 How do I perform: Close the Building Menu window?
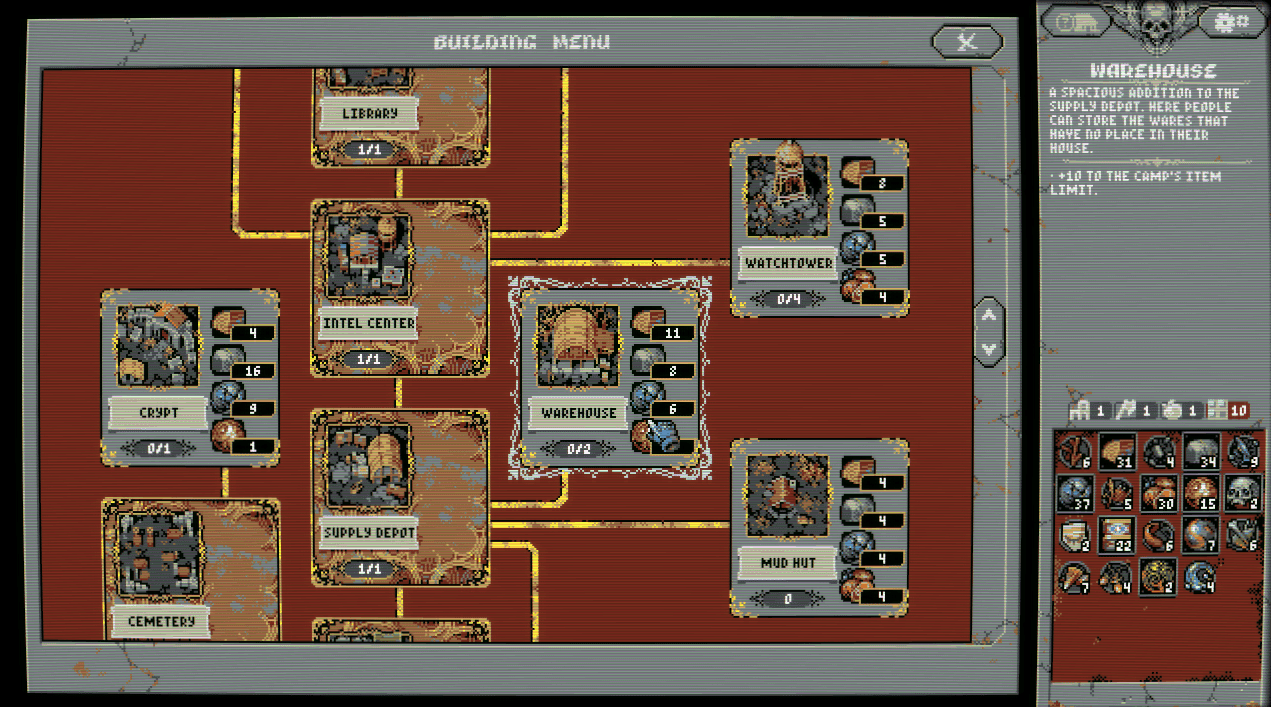[966, 41]
